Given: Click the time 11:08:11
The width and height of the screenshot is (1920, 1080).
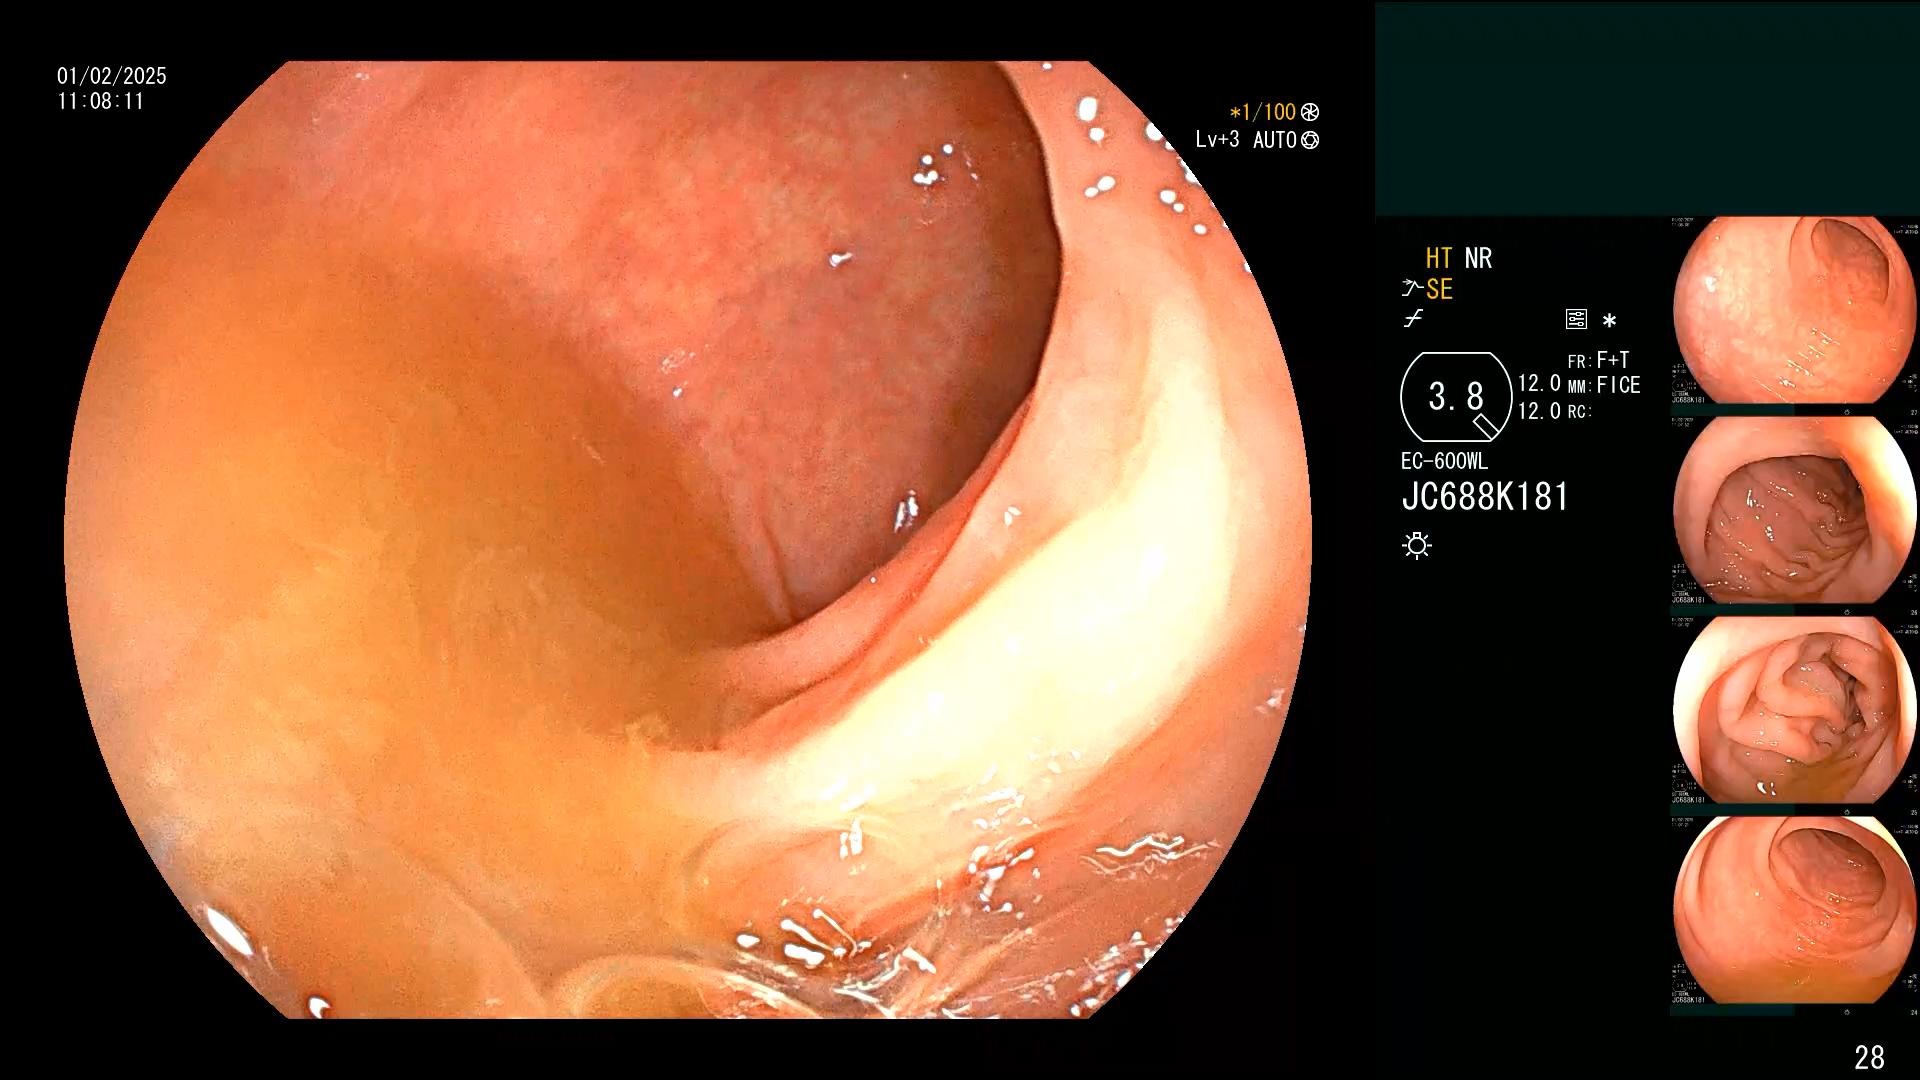Looking at the screenshot, I should 101,101.
